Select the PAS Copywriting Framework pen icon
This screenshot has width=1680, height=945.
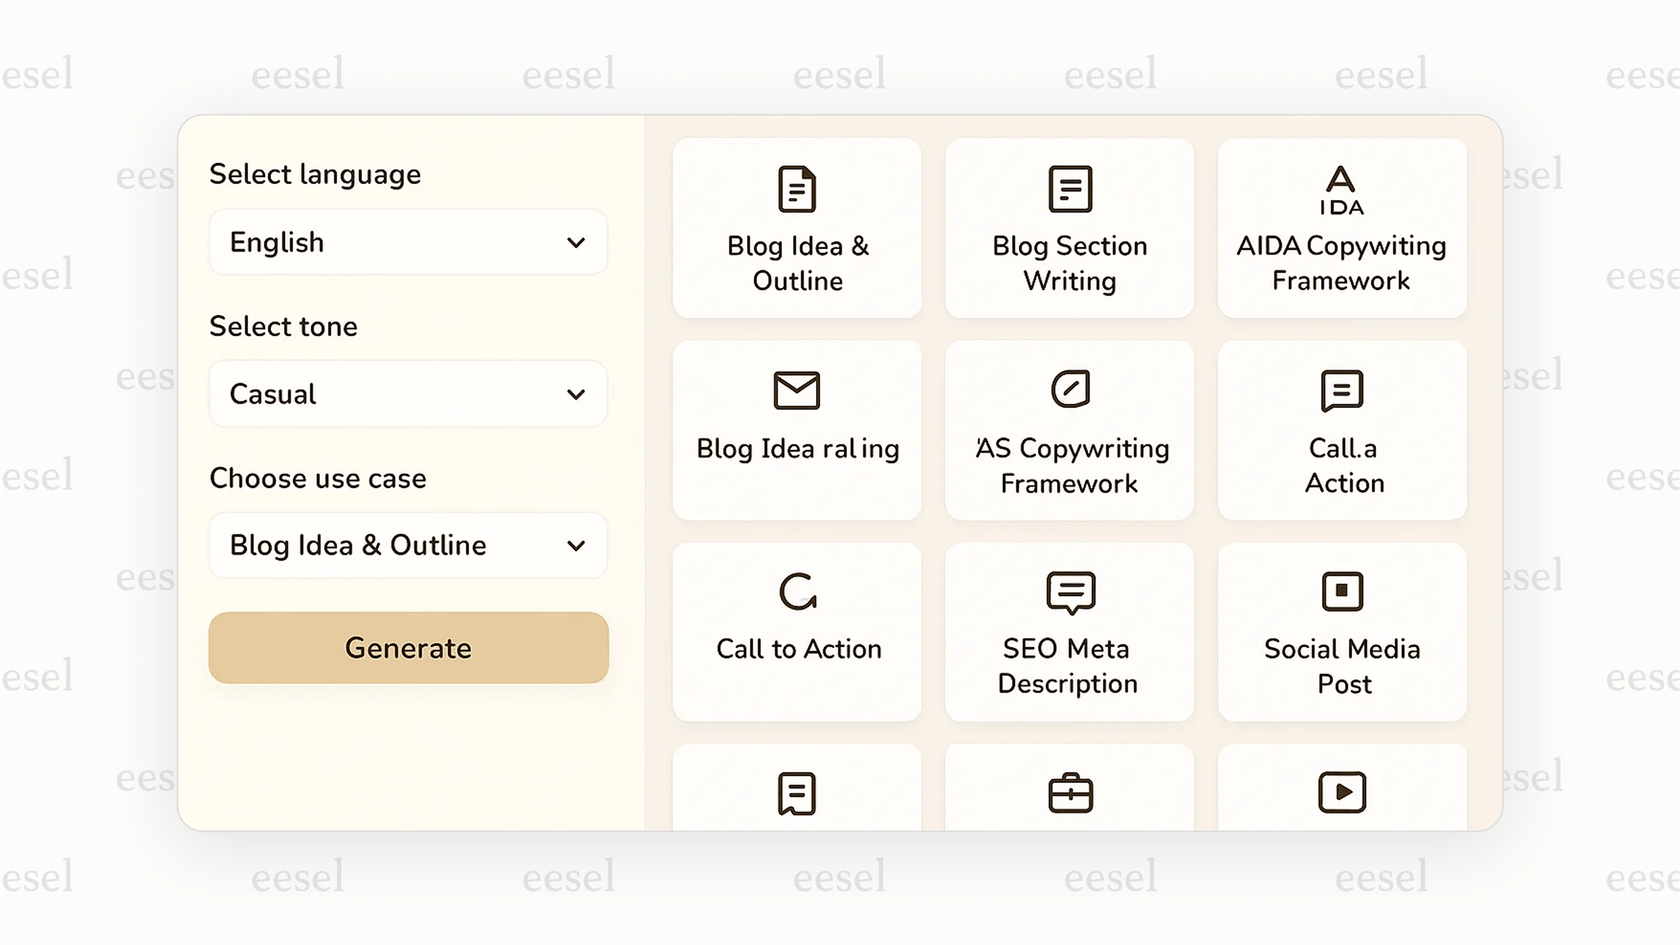tap(1069, 391)
